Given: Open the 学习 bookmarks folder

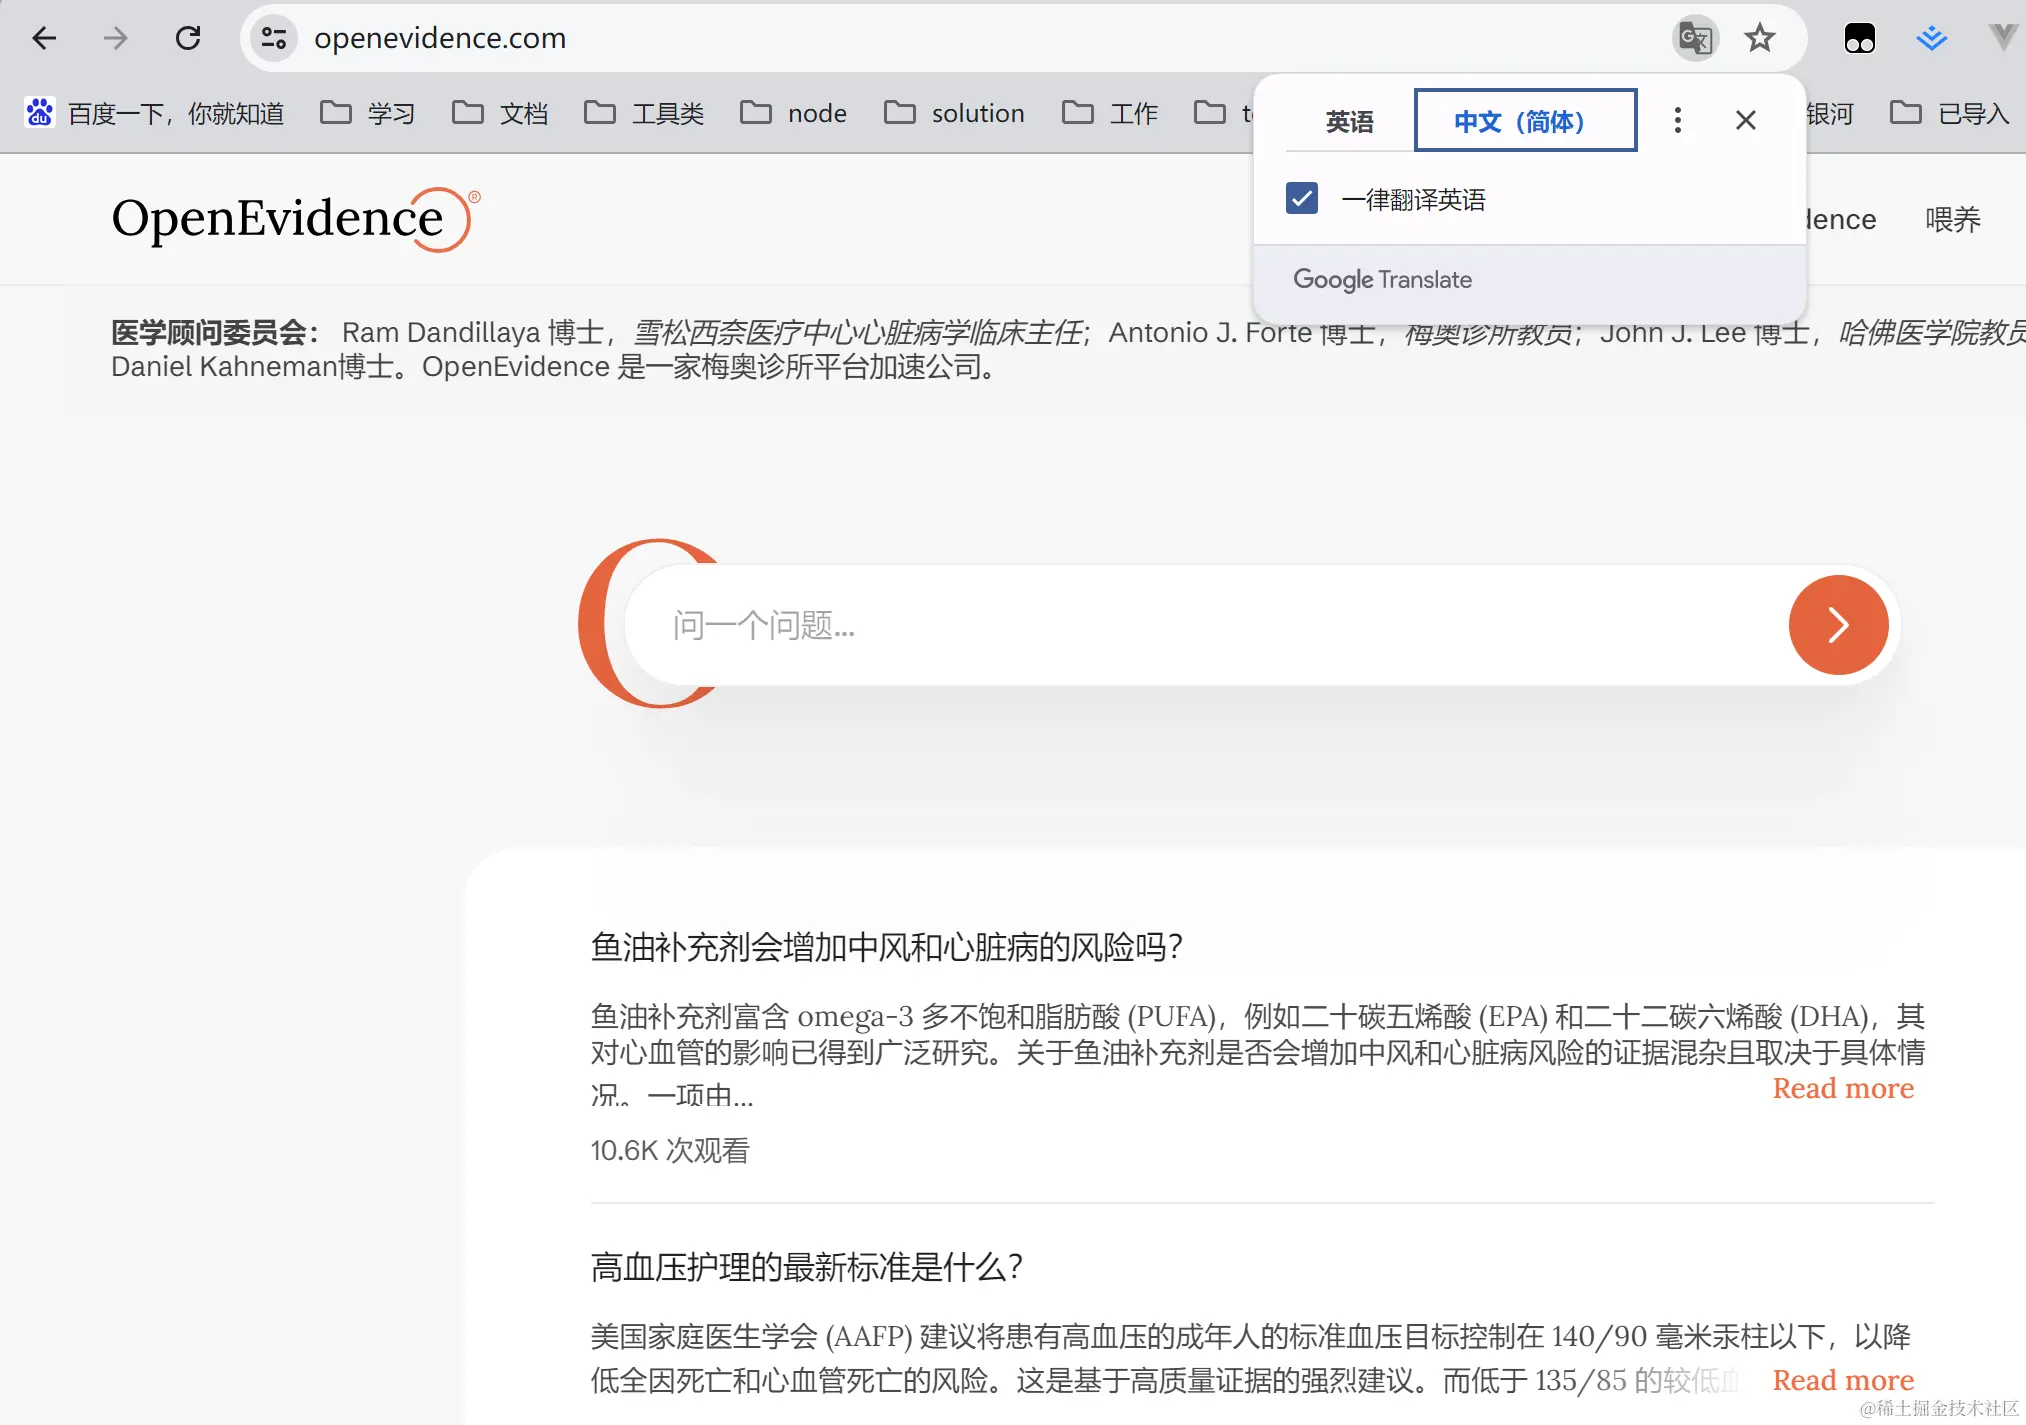Looking at the screenshot, I should [368, 113].
